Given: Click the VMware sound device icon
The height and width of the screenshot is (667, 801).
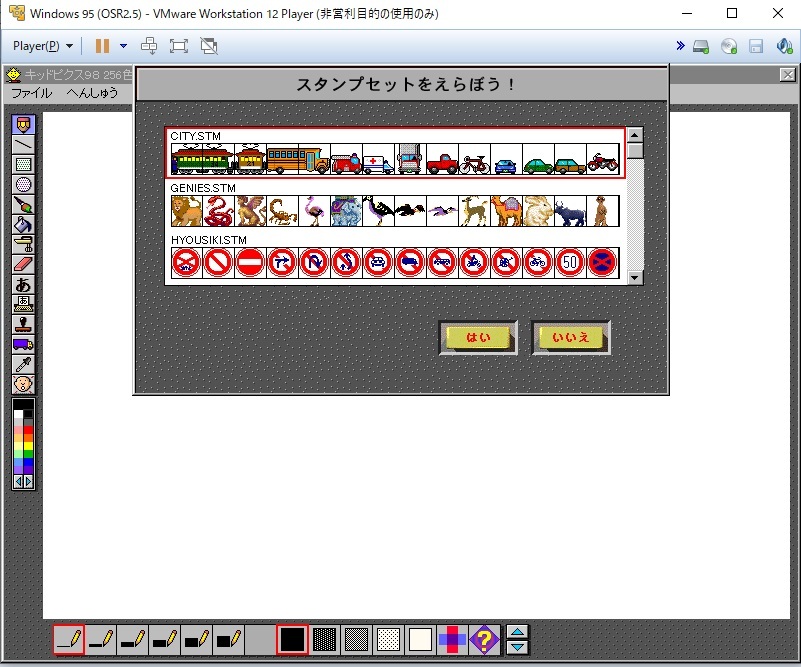Looking at the screenshot, I should (x=784, y=46).
